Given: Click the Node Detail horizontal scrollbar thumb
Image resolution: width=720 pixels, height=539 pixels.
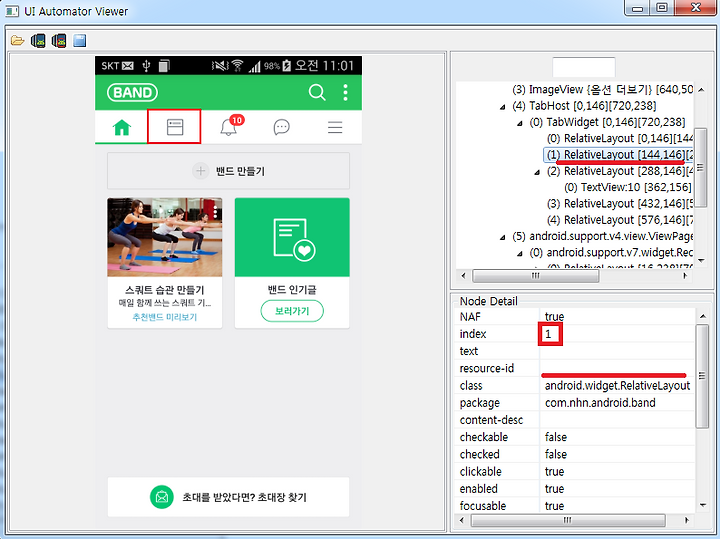Looking at the screenshot, I should (x=568, y=521).
